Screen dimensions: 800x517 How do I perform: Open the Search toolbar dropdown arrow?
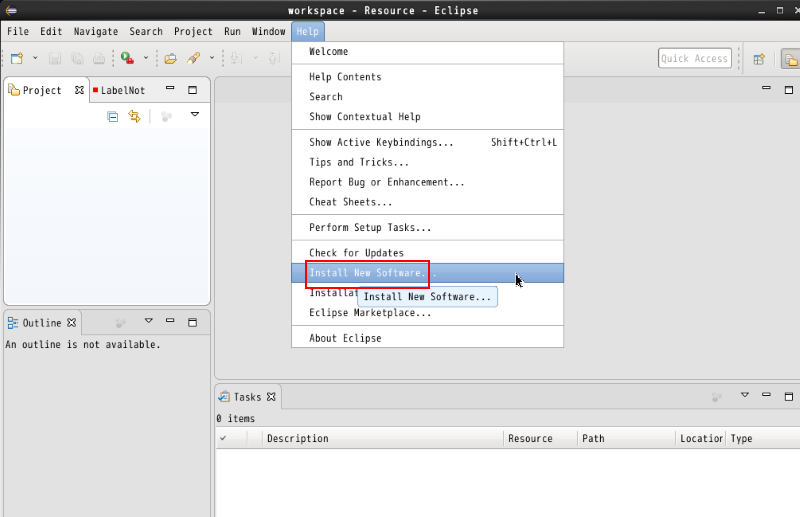tap(212, 58)
